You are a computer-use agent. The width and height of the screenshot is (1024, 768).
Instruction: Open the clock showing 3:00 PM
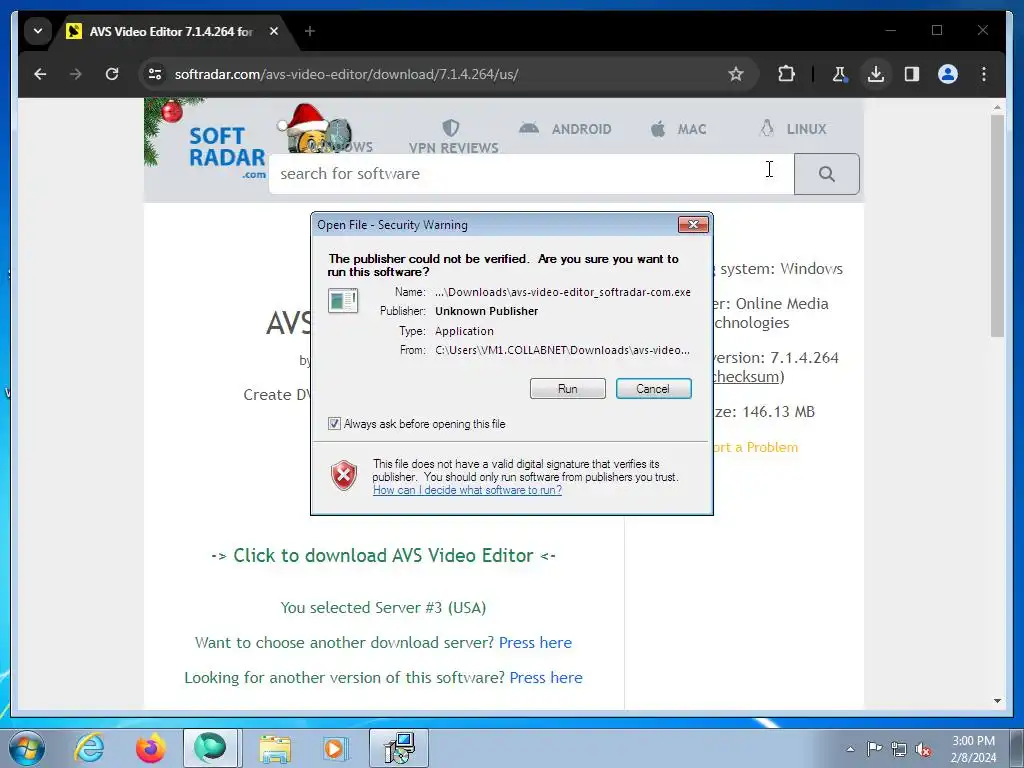coord(973,749)
